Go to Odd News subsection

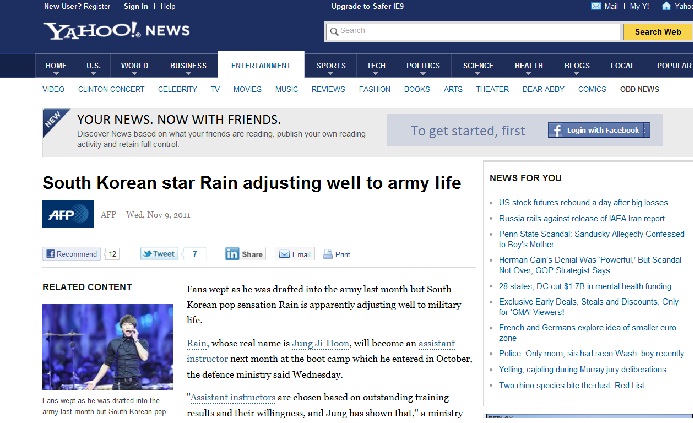pyautogui.click(x=640, y=89)
